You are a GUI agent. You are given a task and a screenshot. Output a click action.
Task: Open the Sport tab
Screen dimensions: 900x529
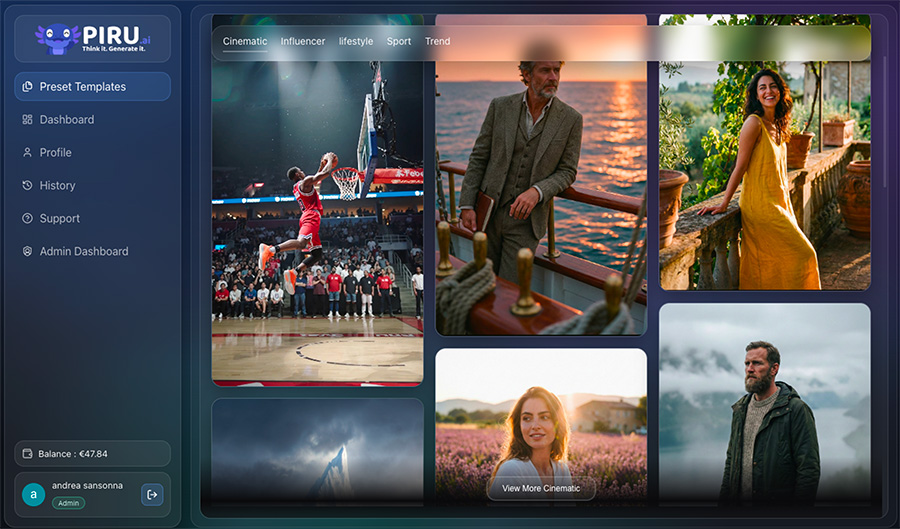click(x=399, y=42)
